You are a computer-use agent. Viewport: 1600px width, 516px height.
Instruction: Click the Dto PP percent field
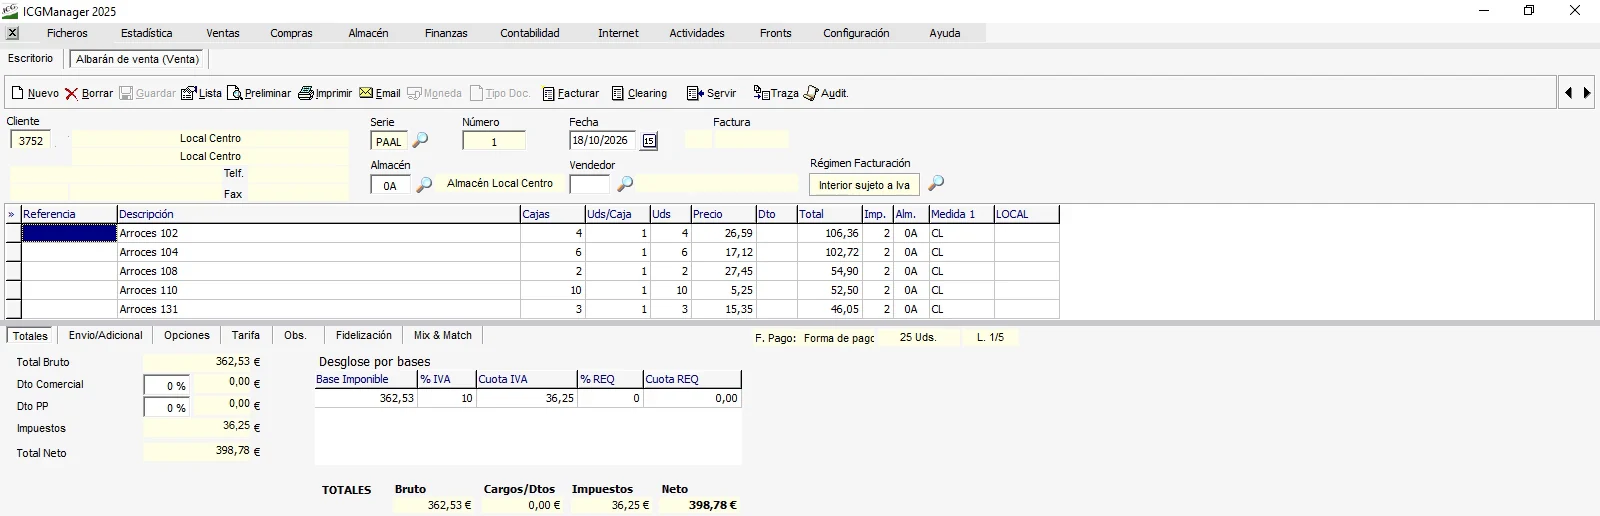click(167, 407)
